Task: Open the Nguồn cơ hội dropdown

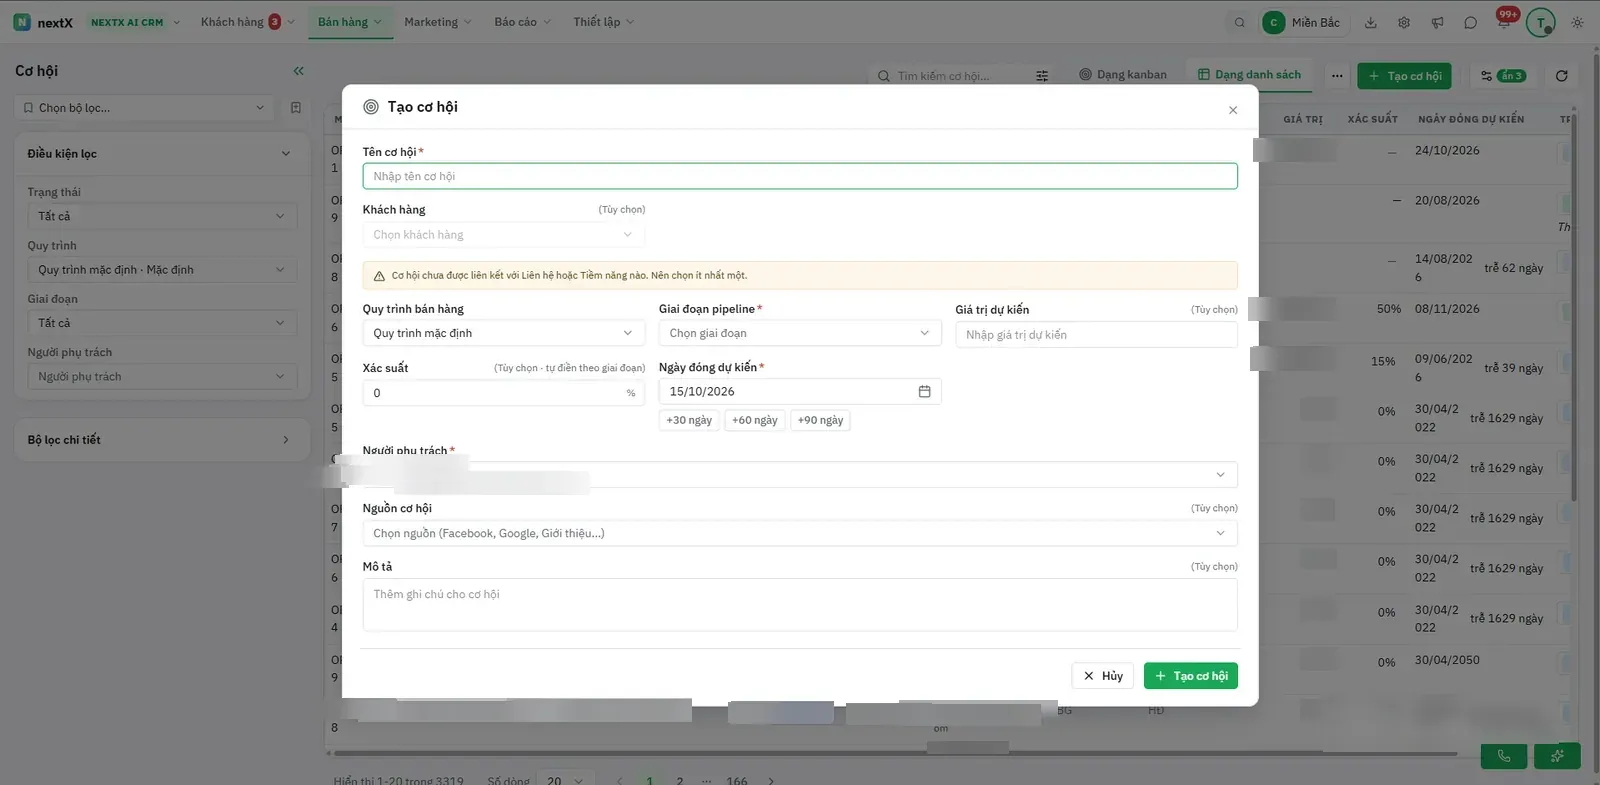Action: [x=800, y=534]
